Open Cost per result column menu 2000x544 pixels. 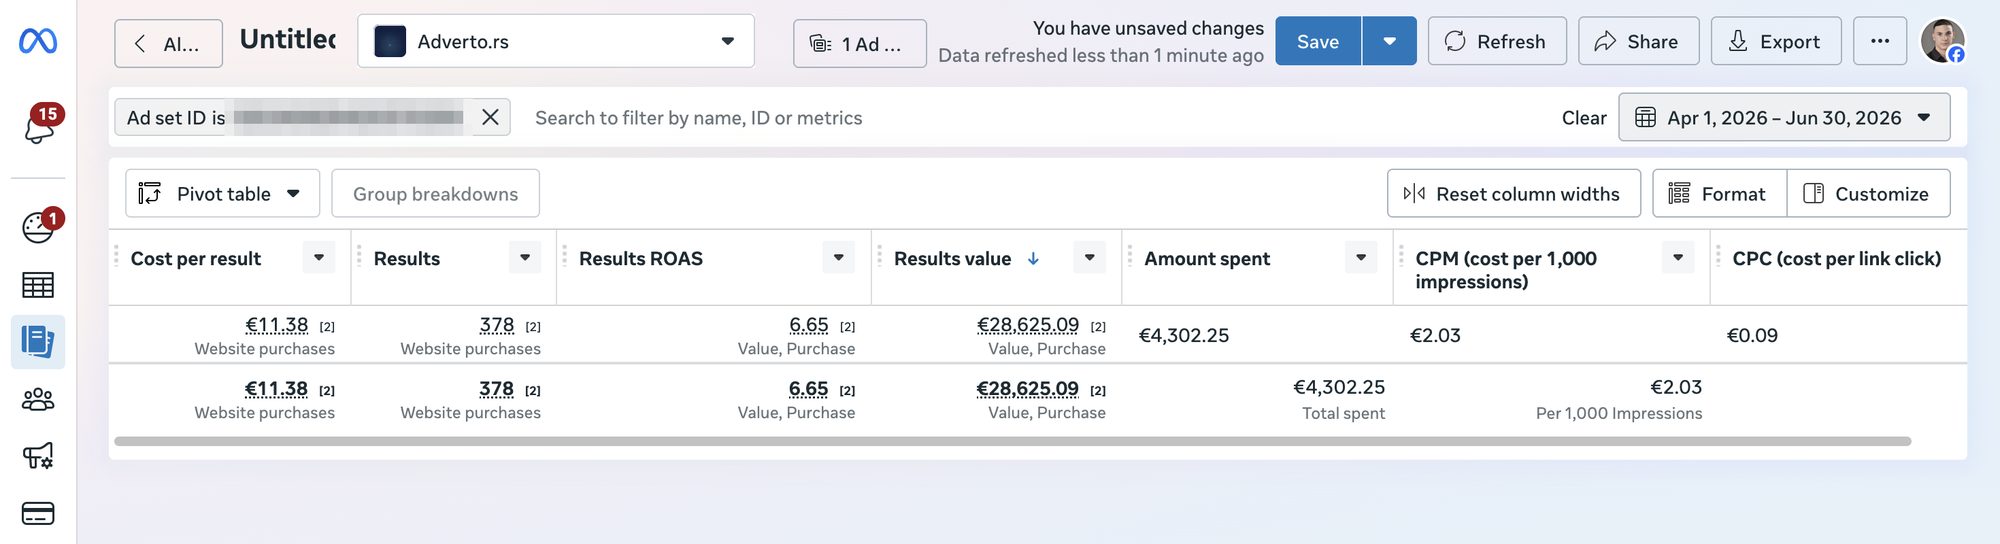pos(319,257)
